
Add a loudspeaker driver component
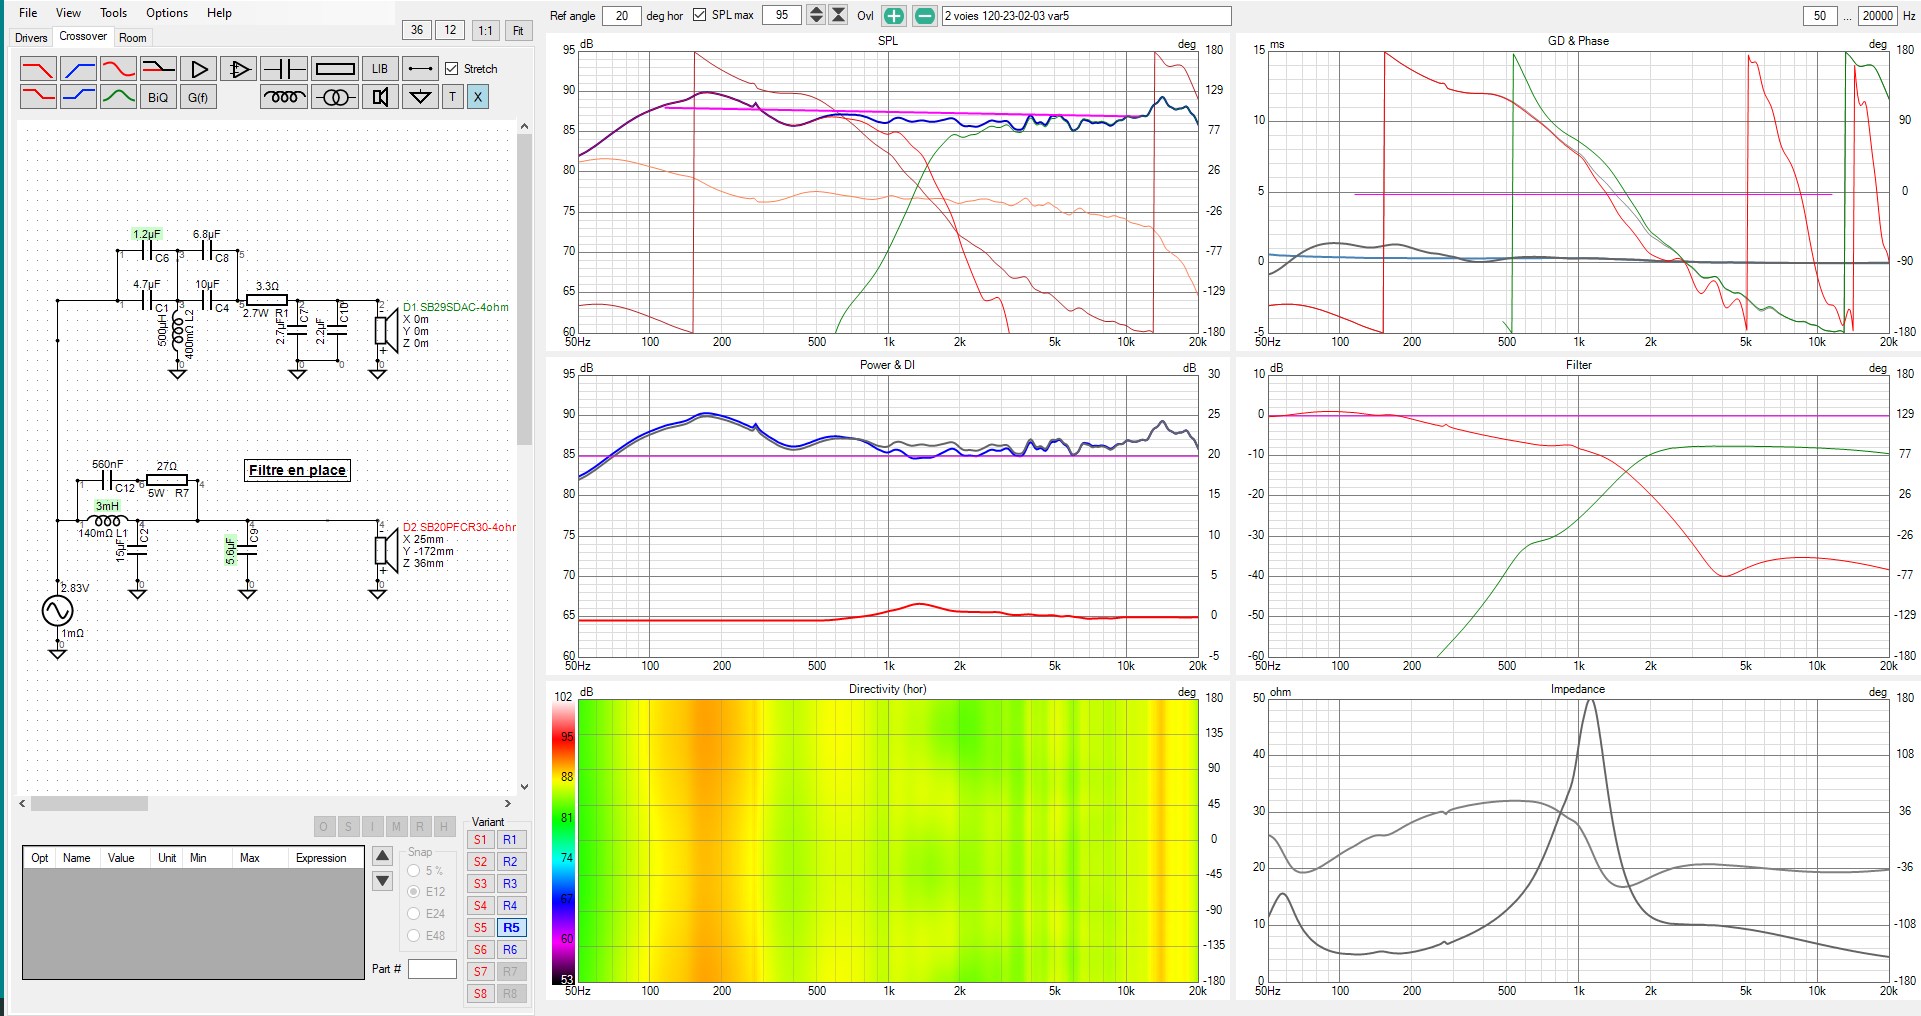click(380, 97)
